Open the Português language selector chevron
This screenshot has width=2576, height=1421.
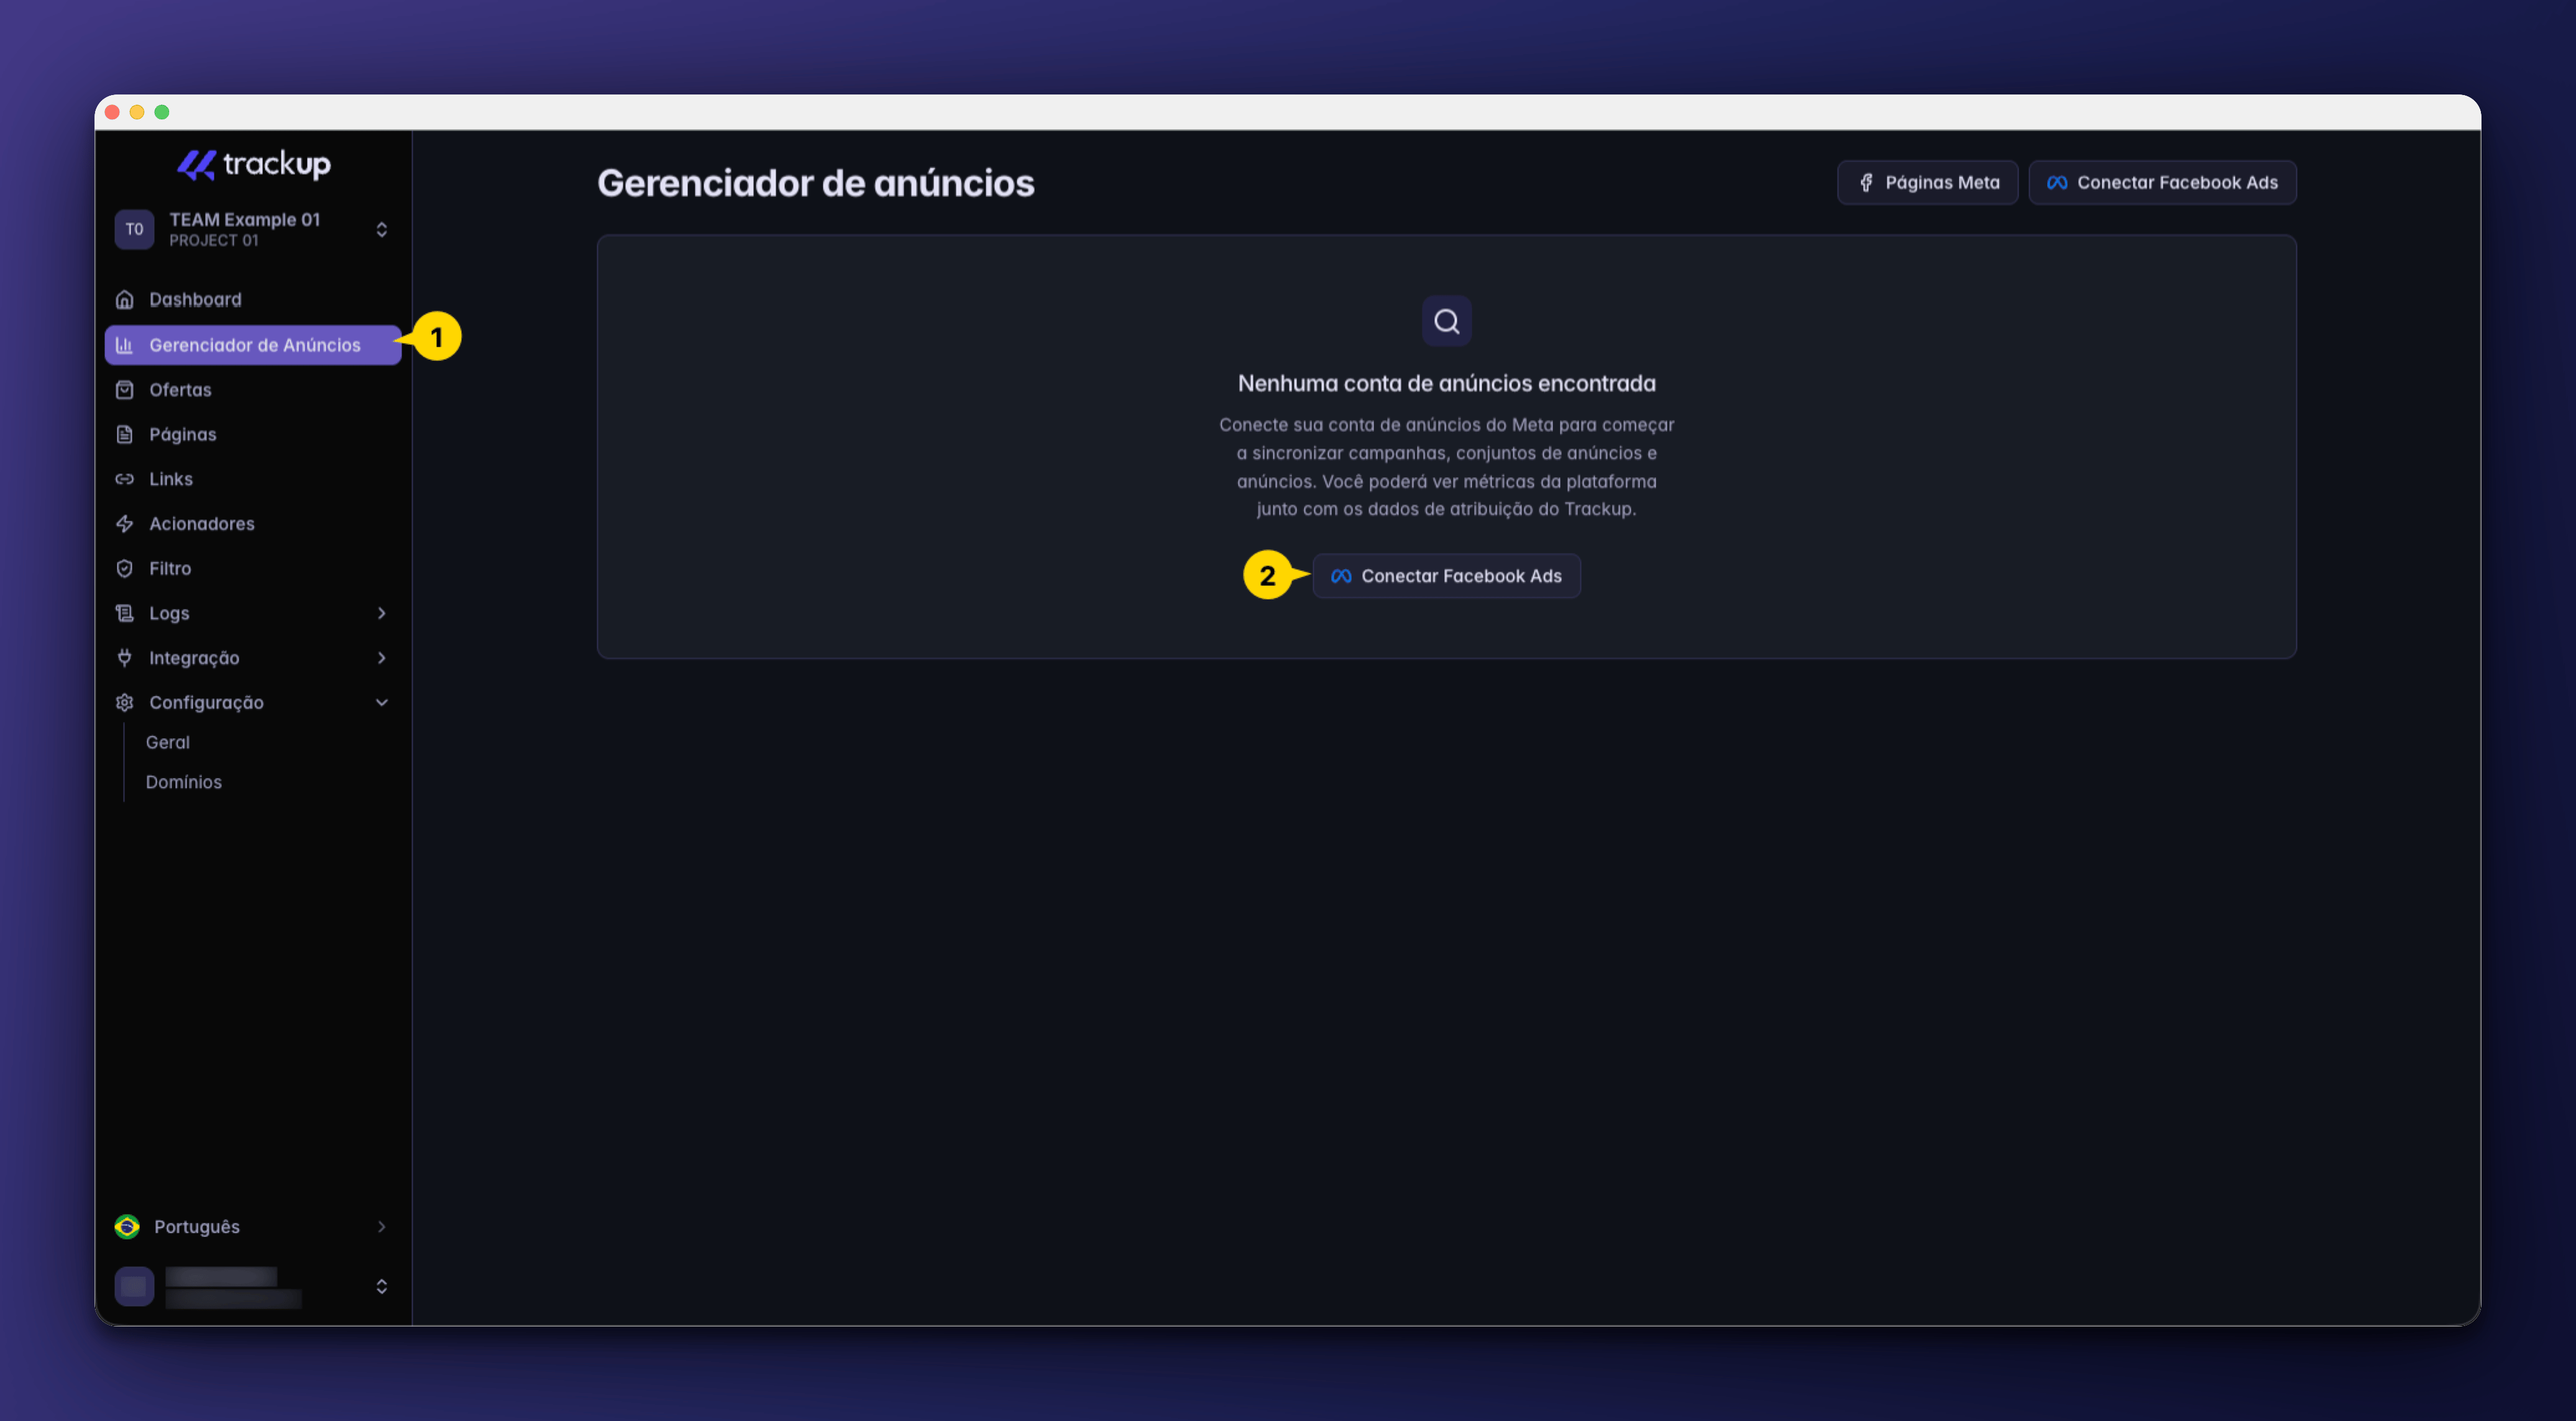(381, 1227)
